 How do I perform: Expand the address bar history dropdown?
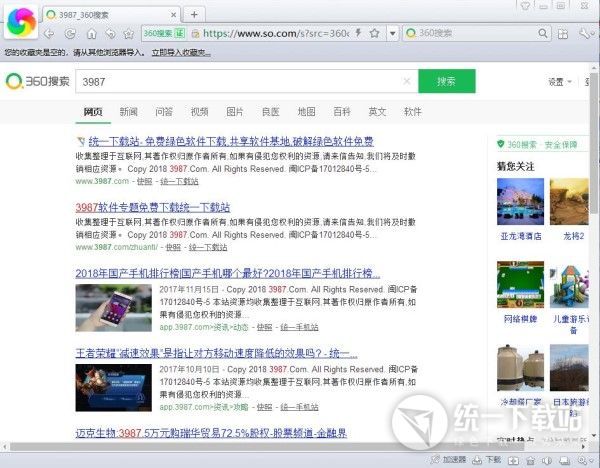(x=392, y=33)
